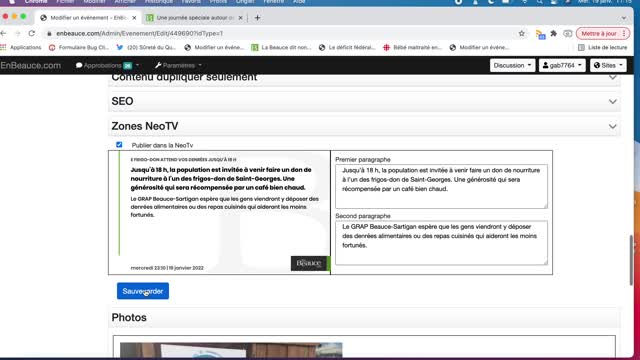The height and width of the screenshot is (360, 640).
Task: Click the site lock icon in address bar
Action: pos(49,33)
